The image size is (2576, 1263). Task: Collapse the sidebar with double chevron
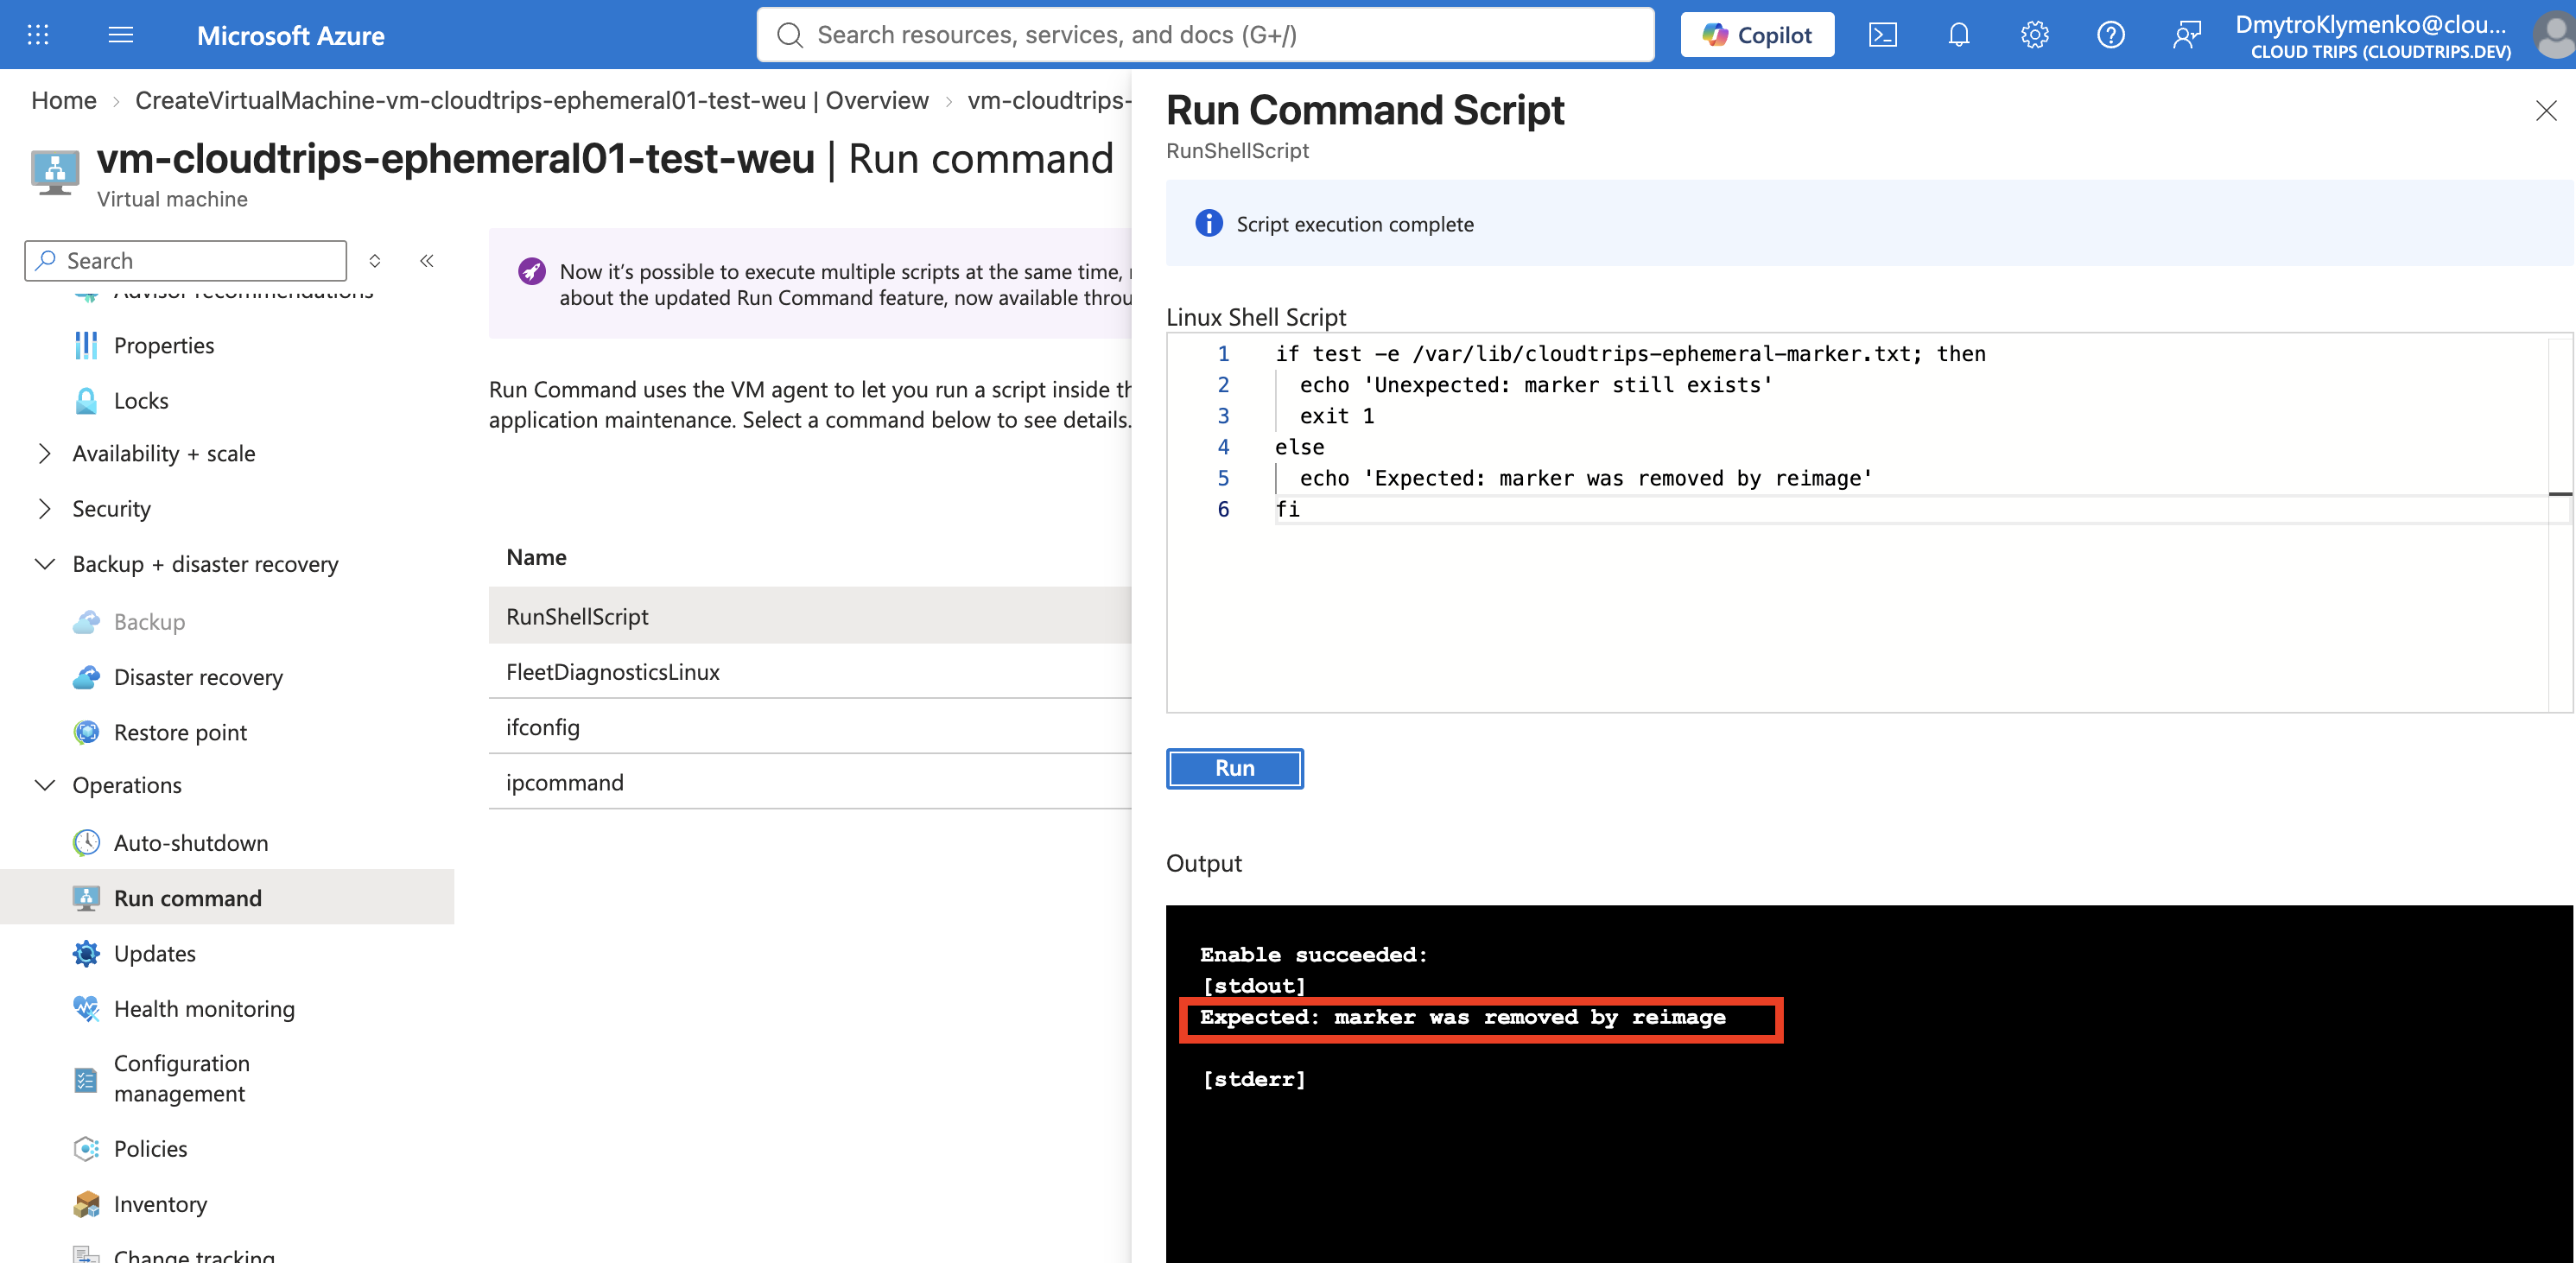427,261
